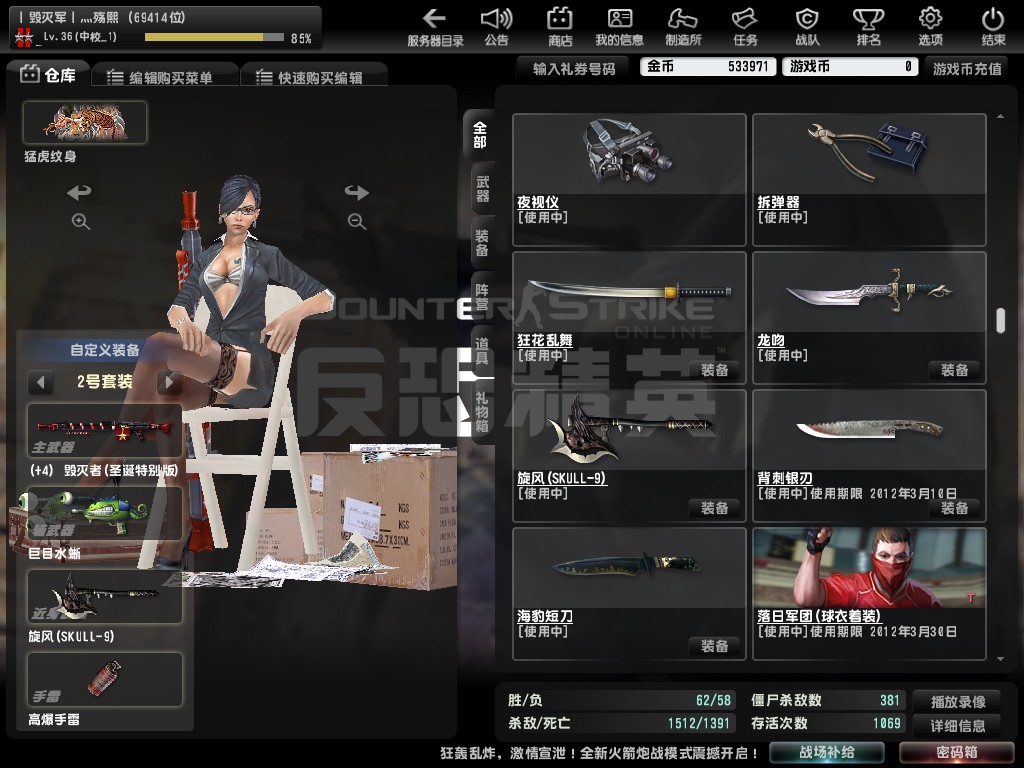Switch to the previous custom loadout set

coord(40,381)
